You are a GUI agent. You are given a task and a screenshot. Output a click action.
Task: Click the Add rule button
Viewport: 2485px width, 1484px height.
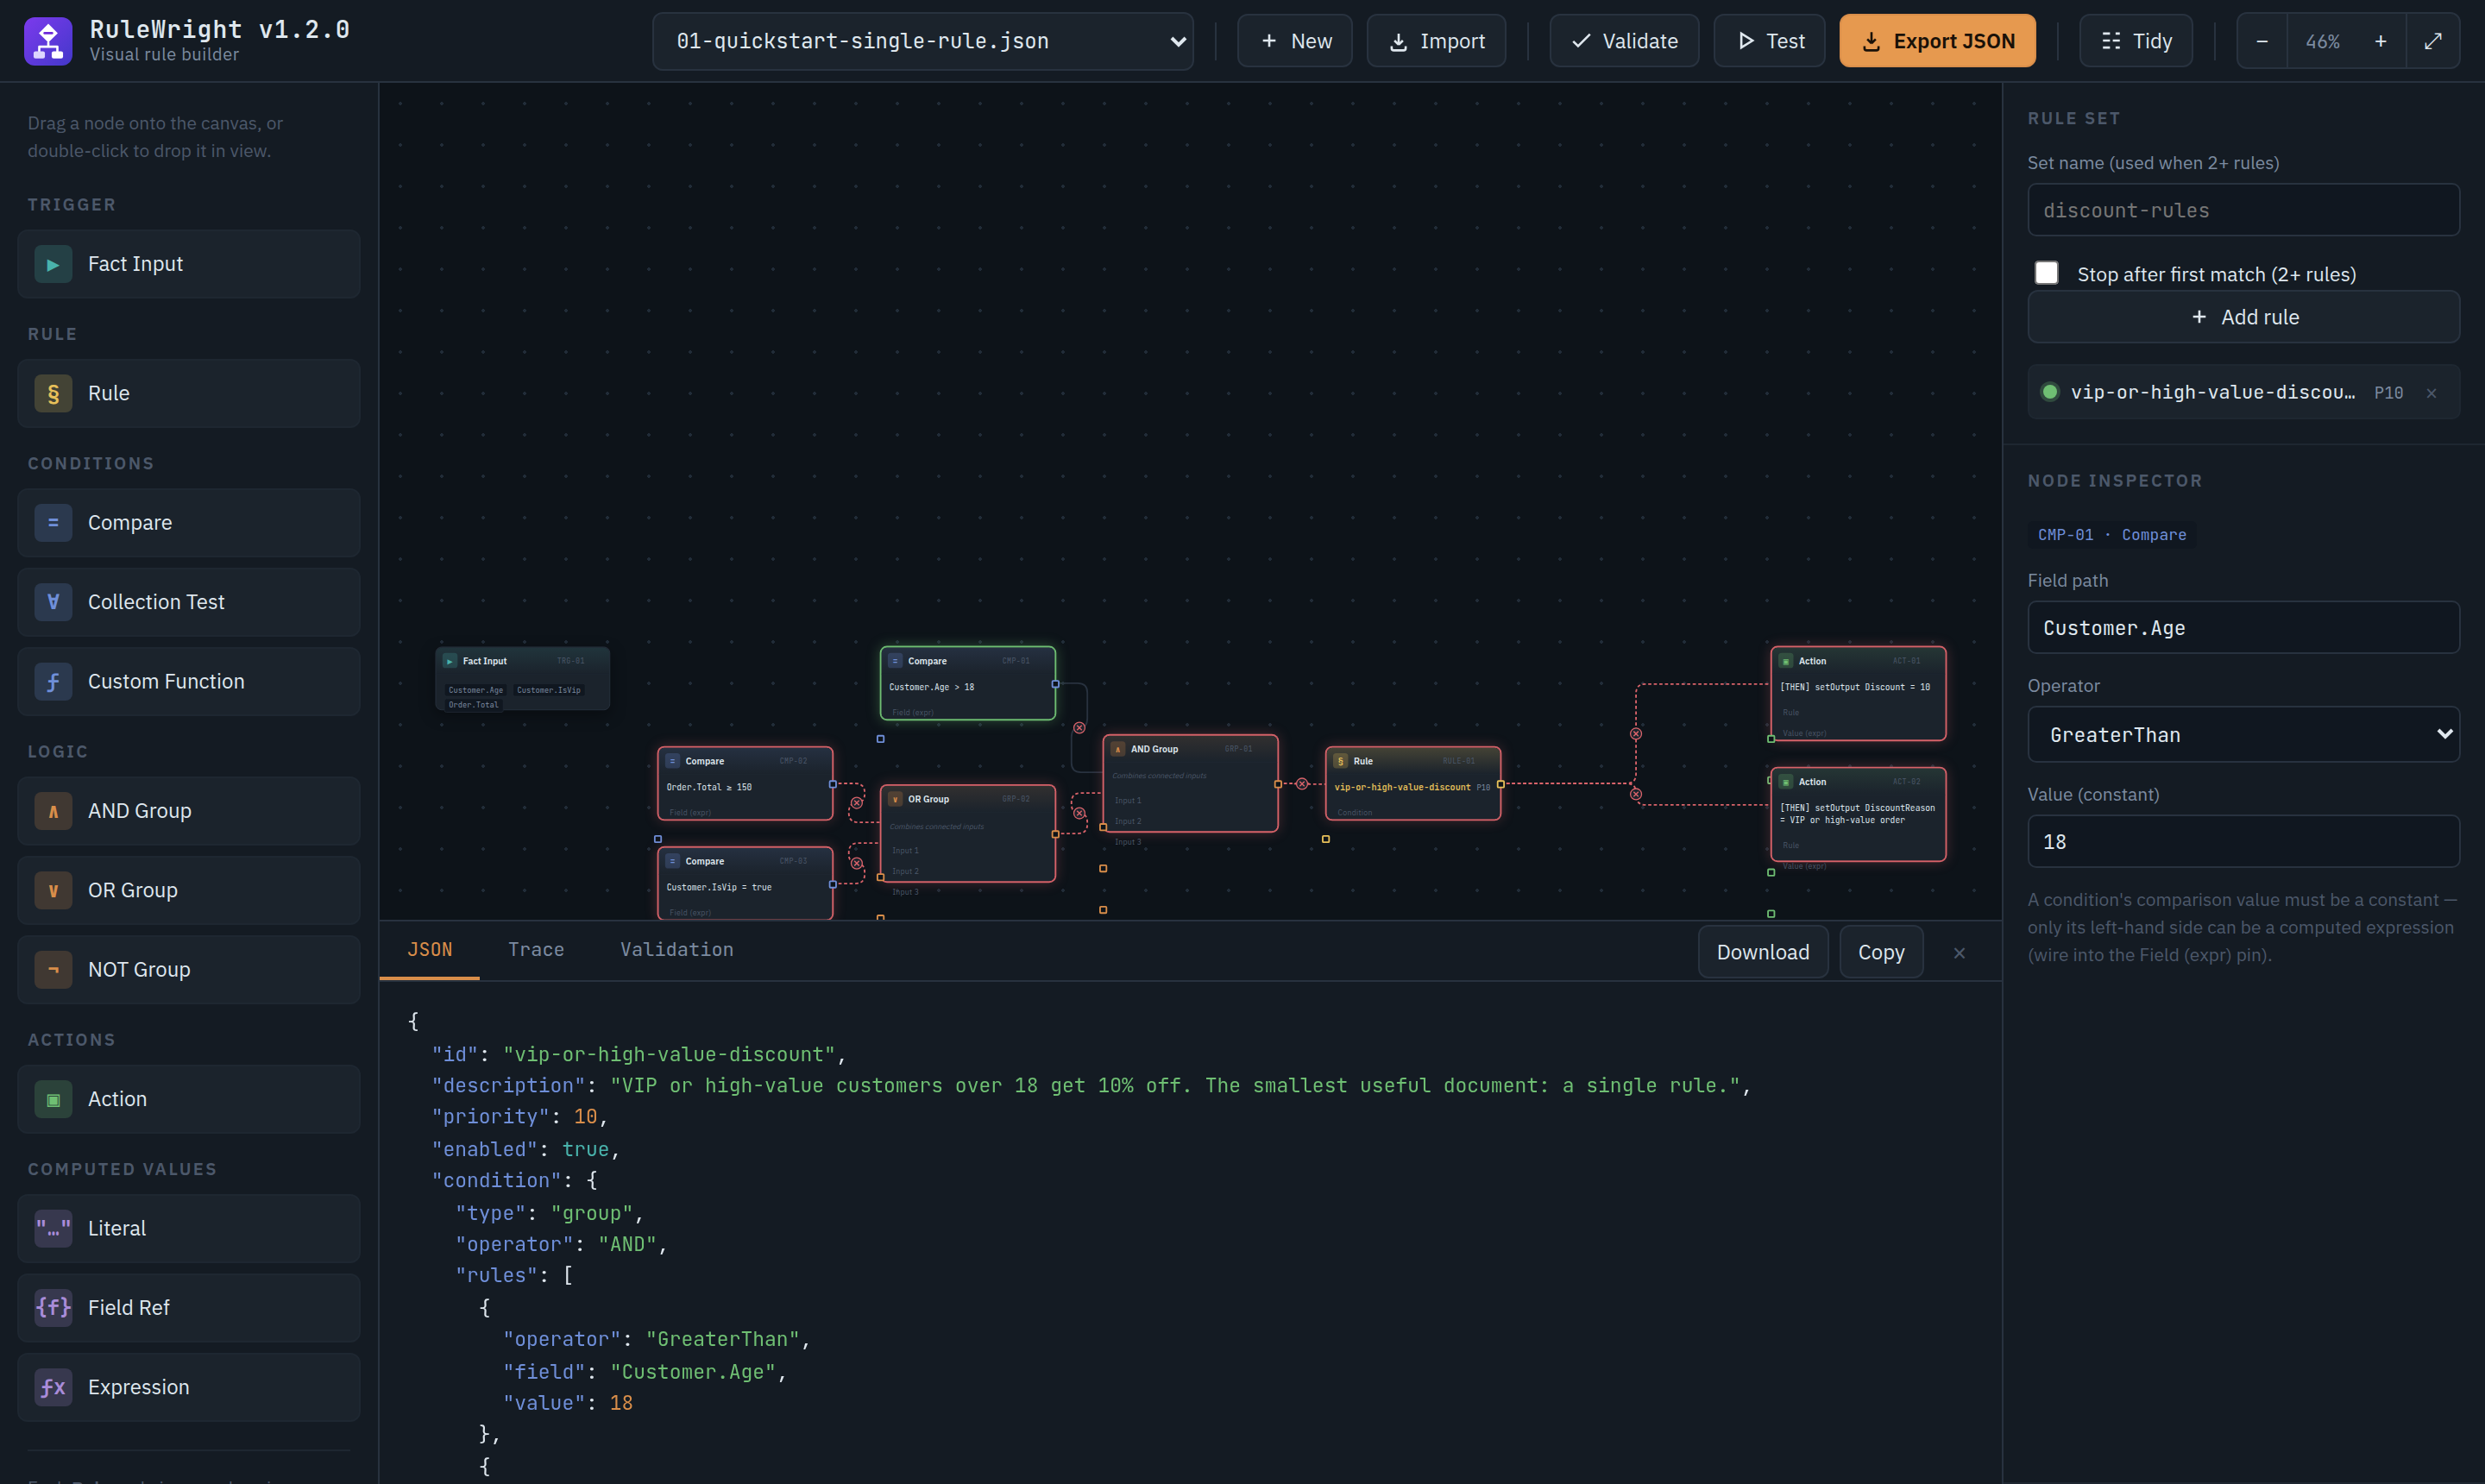(2243, 317)
